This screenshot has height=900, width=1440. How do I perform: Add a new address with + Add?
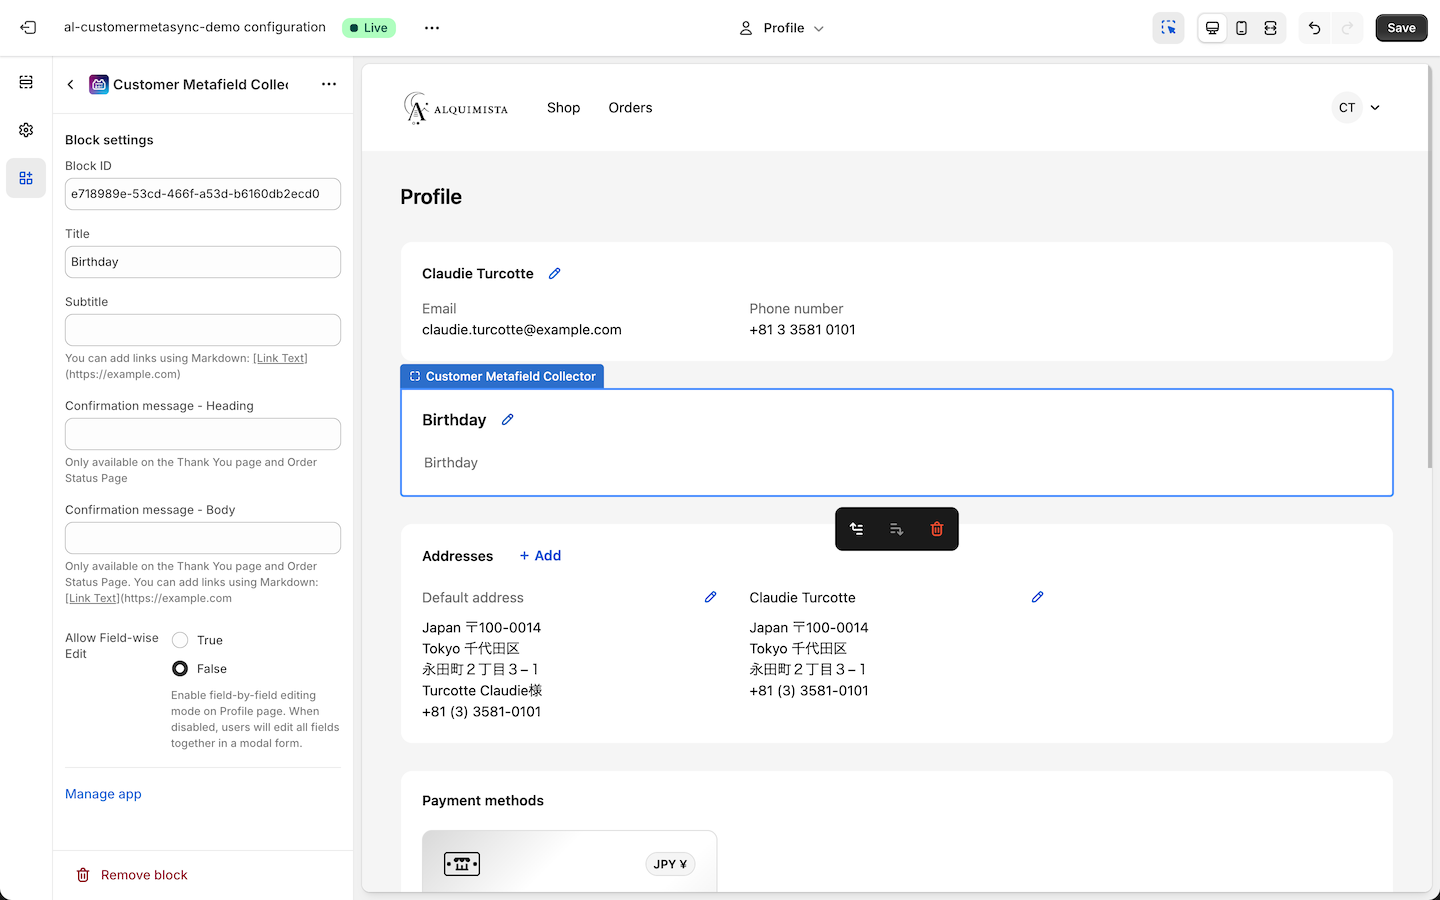pyautogui.click(x=540, y=555)
